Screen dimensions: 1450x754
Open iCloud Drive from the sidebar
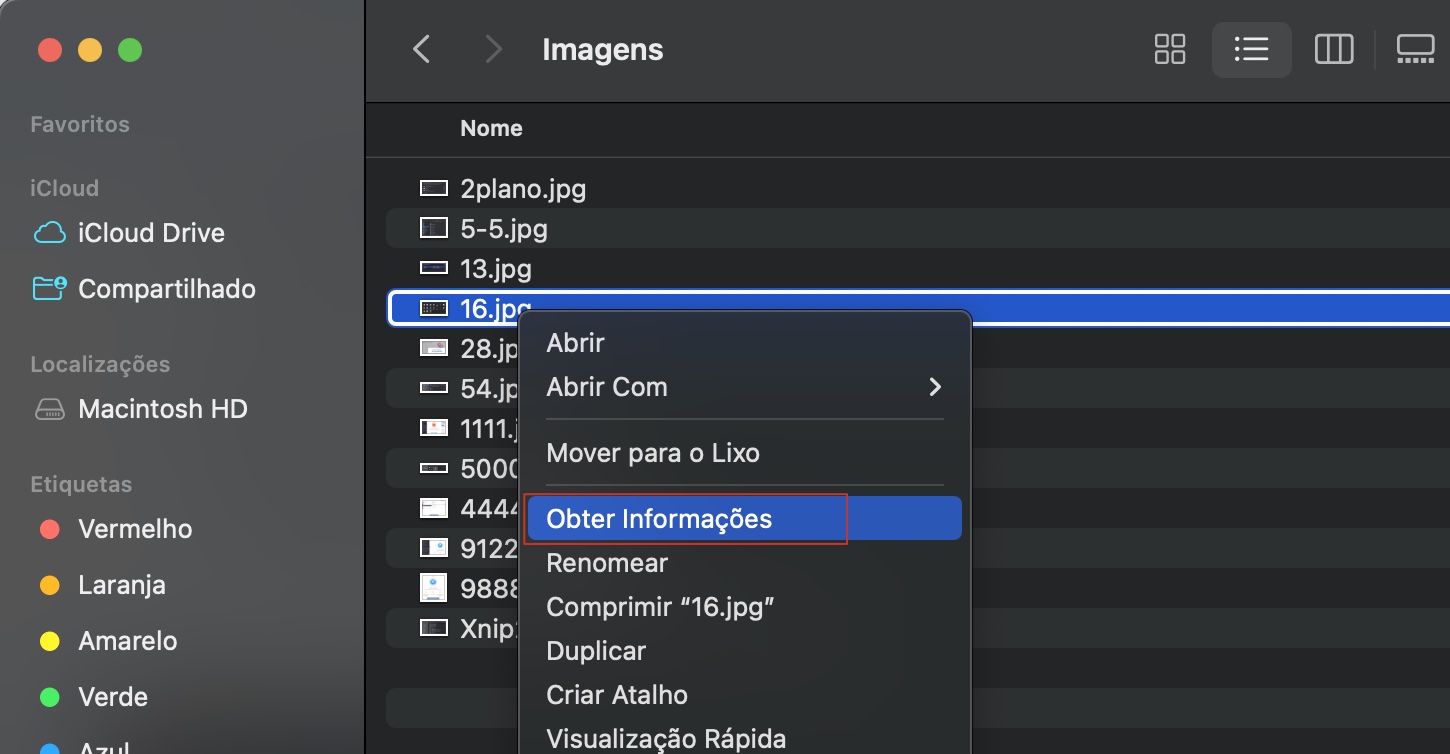pyautogui.click(x=151, y=232)
